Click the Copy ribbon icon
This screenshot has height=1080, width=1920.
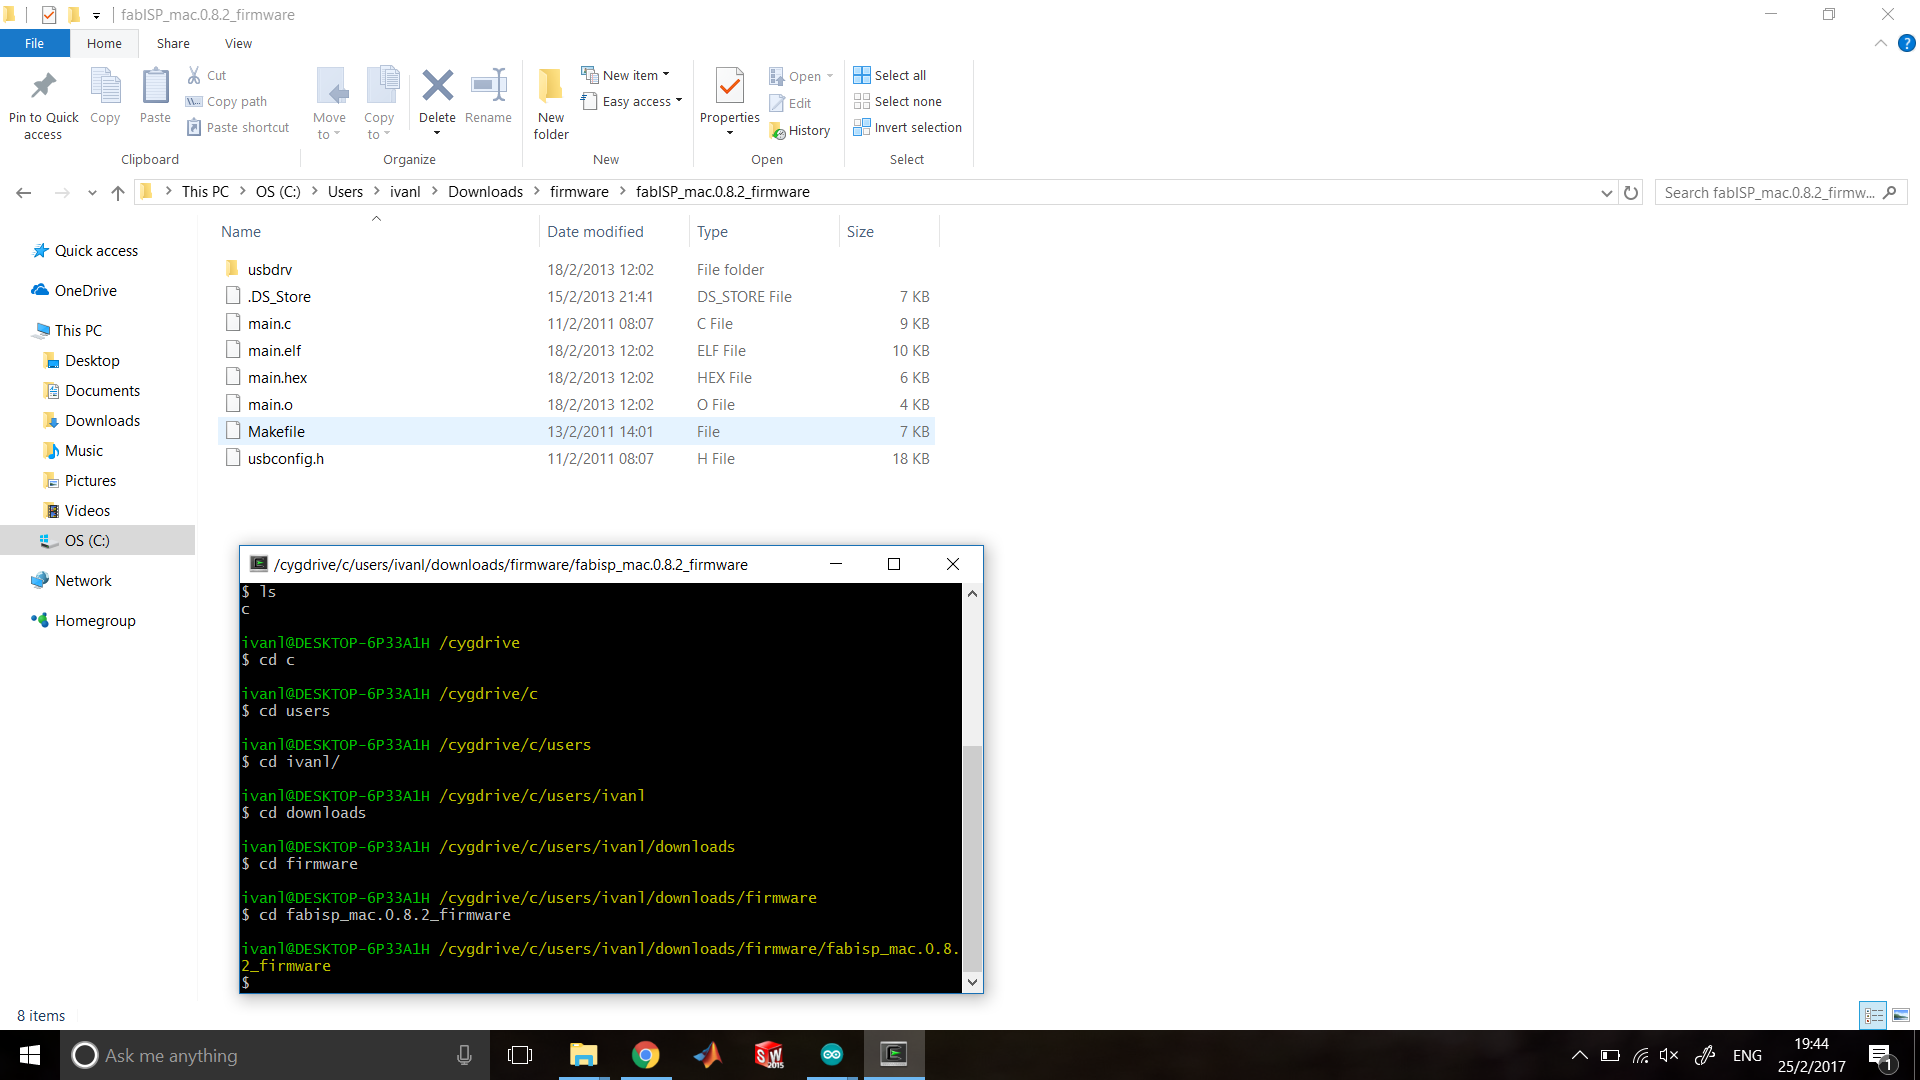pos(105,96)
